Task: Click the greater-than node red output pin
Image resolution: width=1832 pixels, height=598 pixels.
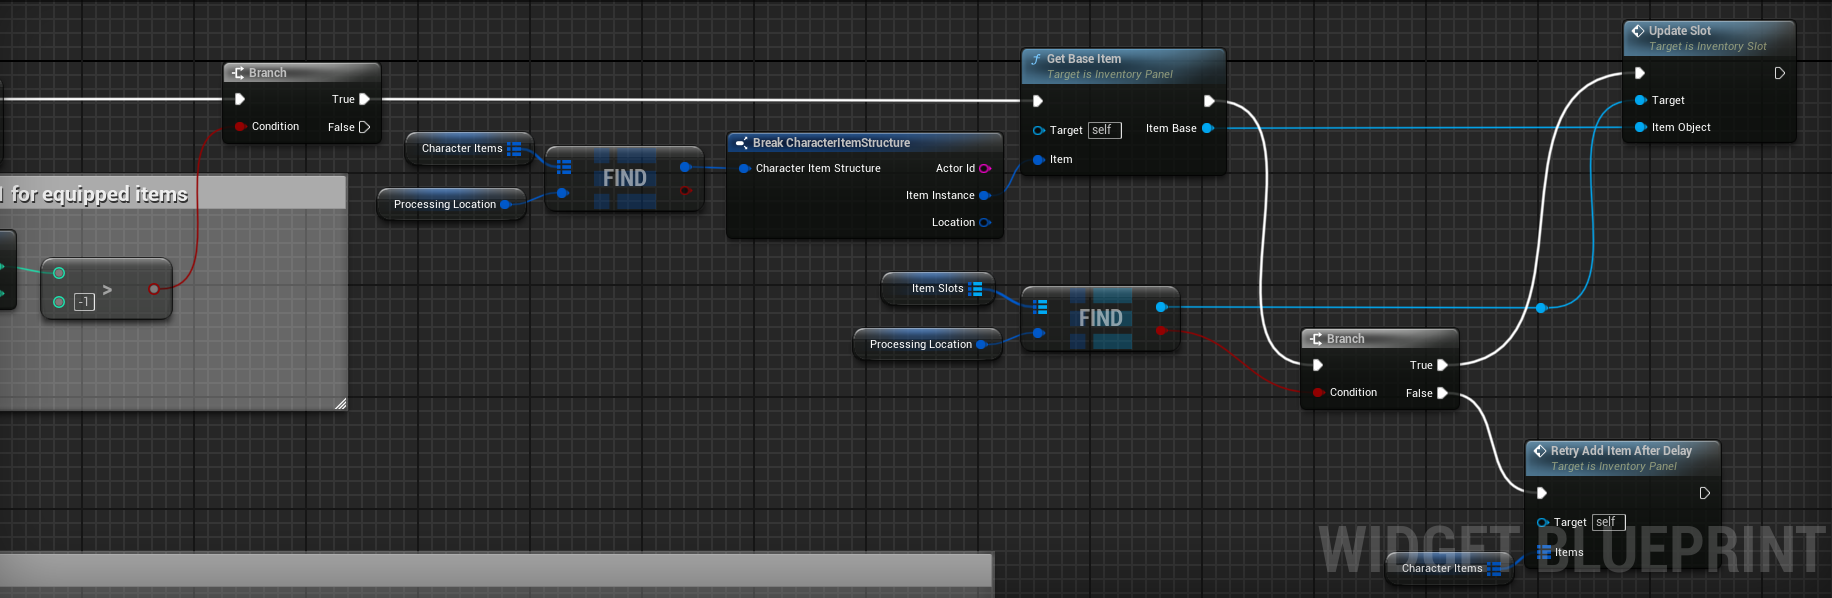Action: [153, 289]
